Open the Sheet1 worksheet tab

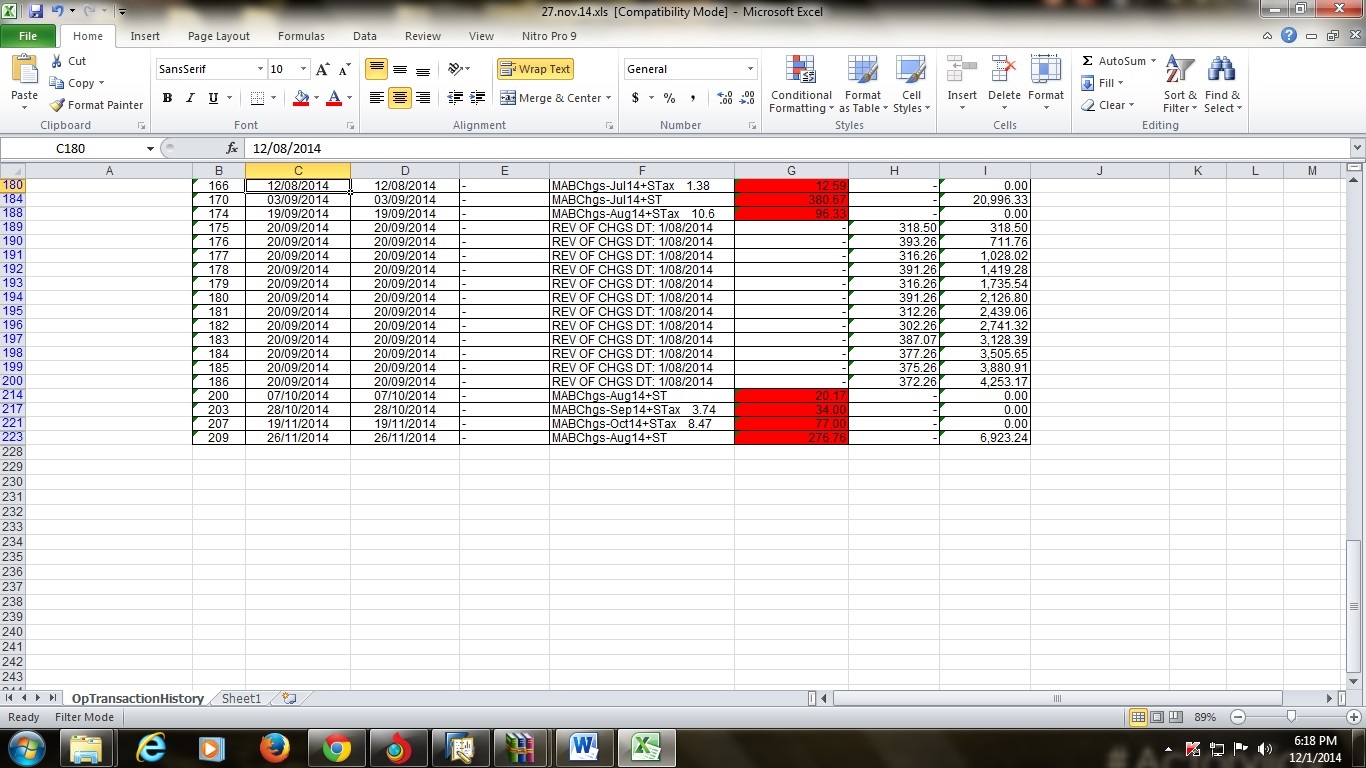tap(241, 699)
